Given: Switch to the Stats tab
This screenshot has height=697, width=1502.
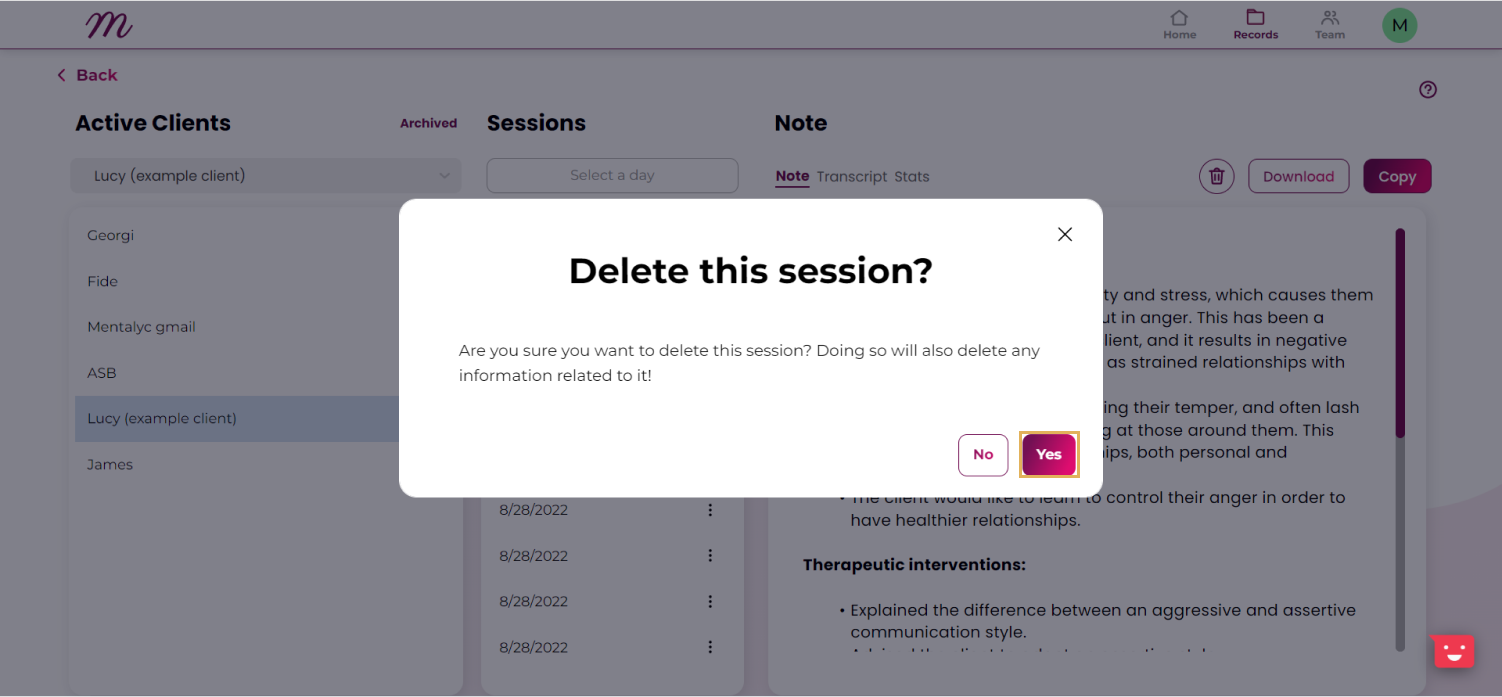Looking at the screenshot, I should [912, 177].
